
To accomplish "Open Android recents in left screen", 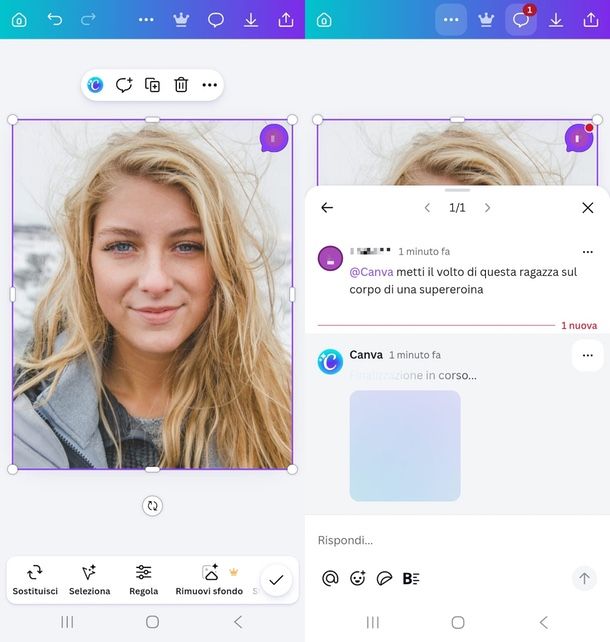I will coord(67,622).
